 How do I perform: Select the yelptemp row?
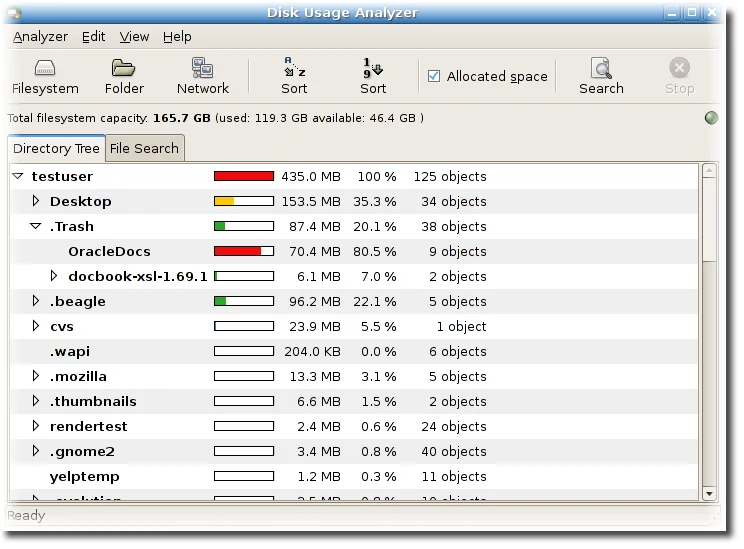point(354,476)
